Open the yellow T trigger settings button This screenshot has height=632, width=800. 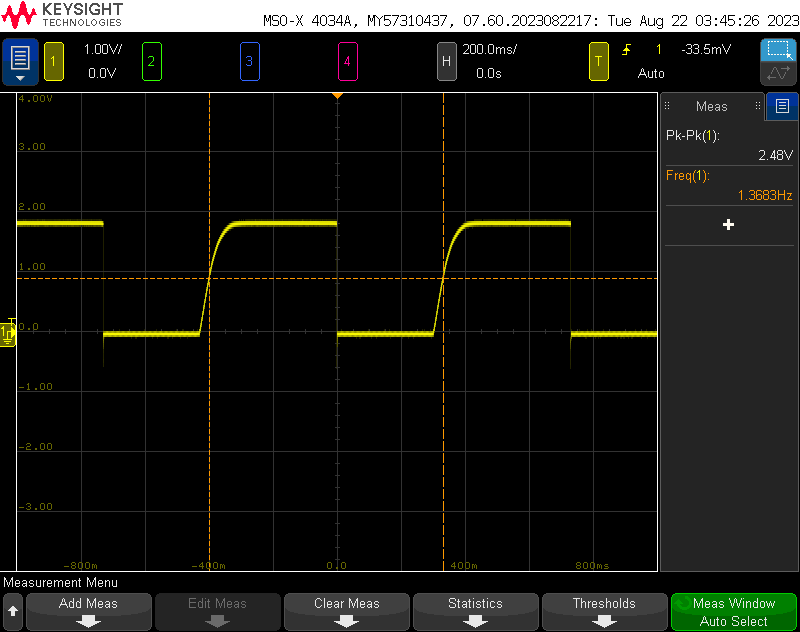(x=599, y=61)
